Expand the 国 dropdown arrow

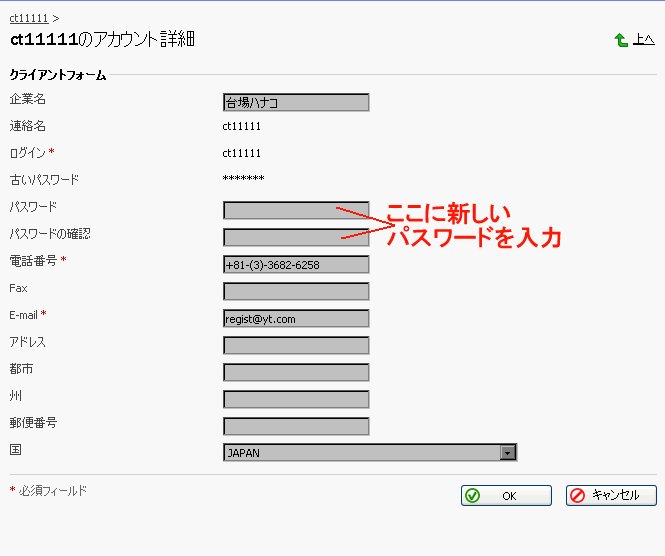(508, 453)
